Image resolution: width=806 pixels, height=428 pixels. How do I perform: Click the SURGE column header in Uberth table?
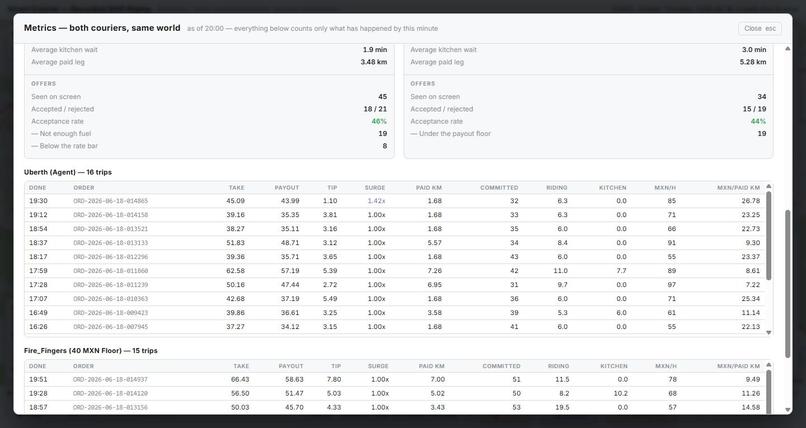(x=375, y=188)
